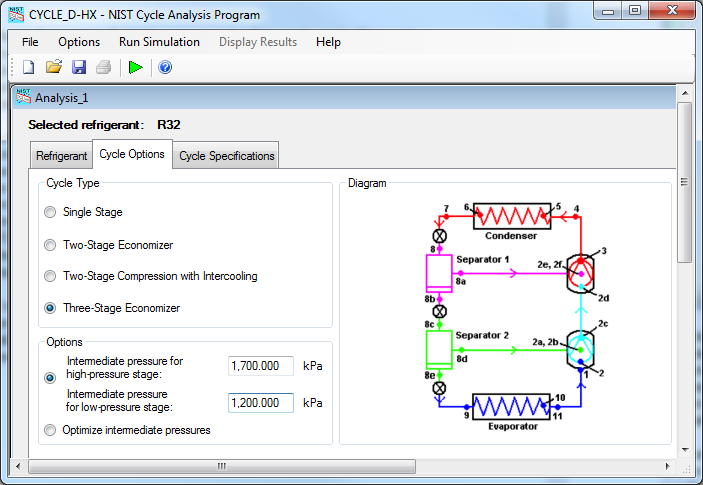The height and width of the screenshot is (485, 703).
Task: Click the Separator 1 box in diagram
Action: pos(438,273)
